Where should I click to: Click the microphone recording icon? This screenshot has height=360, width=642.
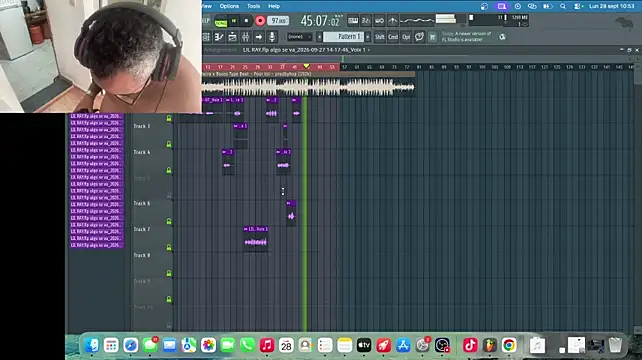coord(271,37)
